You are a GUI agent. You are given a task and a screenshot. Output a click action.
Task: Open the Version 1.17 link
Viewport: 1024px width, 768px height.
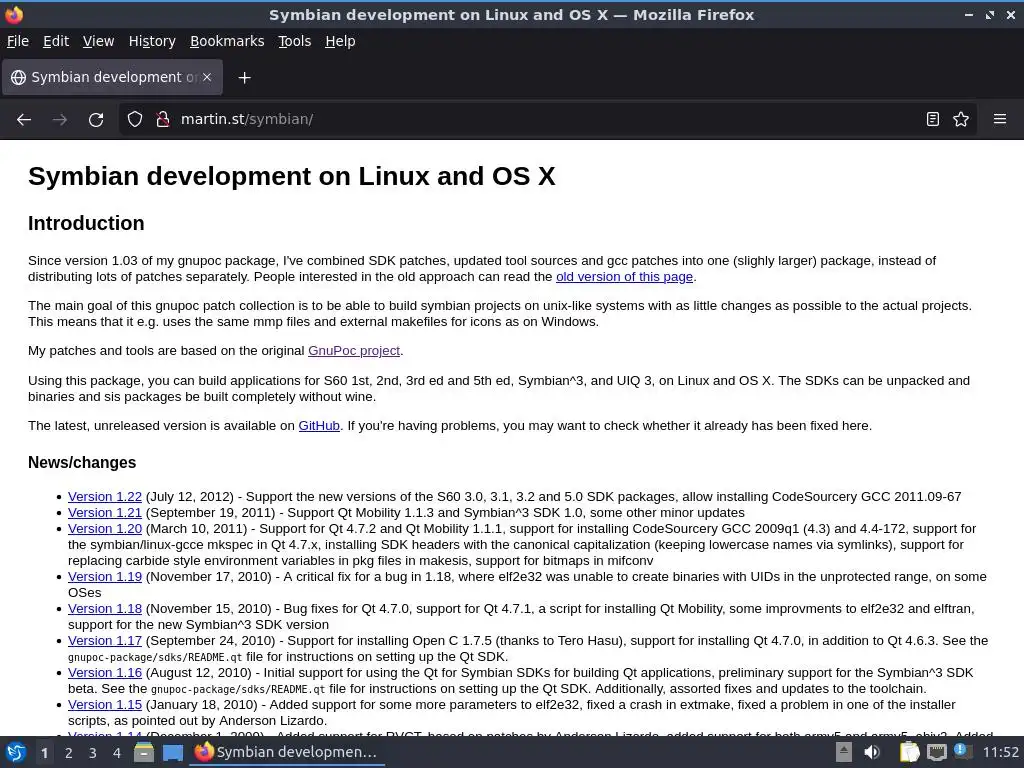click(104, 641)
